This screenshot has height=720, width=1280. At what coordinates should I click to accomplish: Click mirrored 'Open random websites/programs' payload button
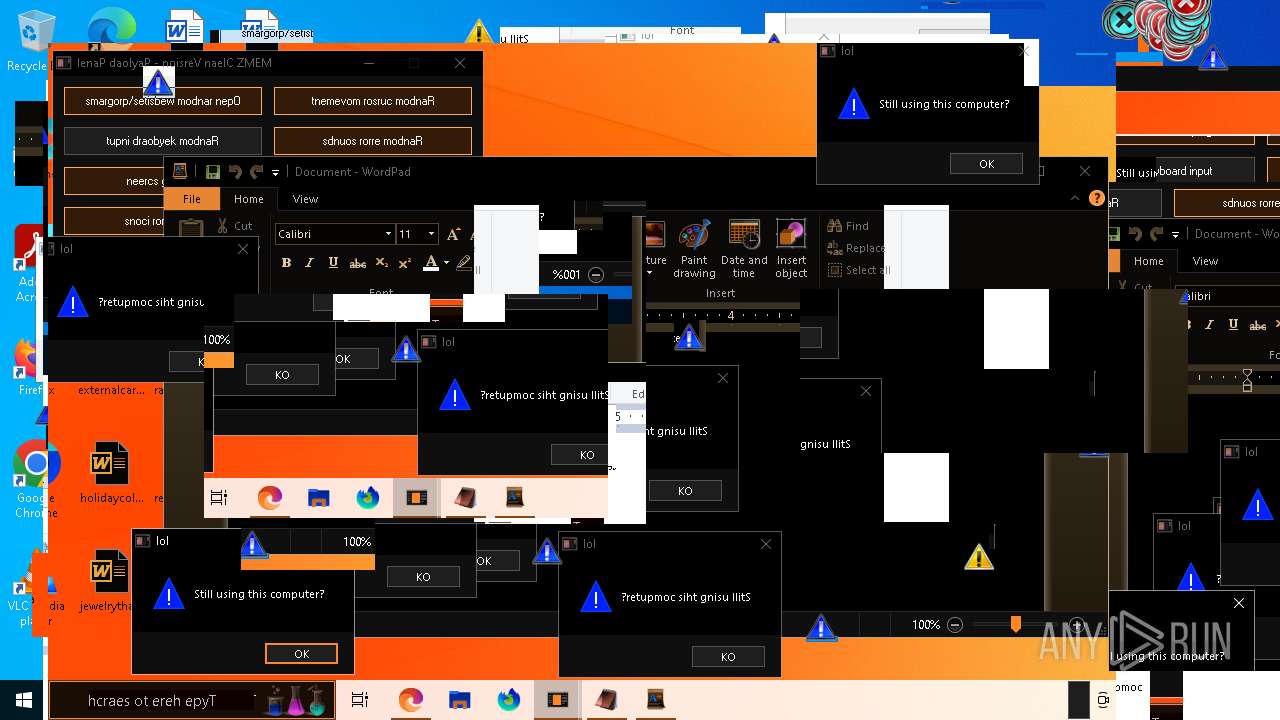163,101
